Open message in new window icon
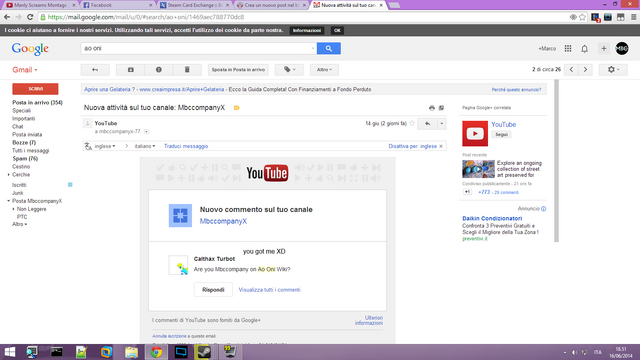Viewport: 640px width, 360px height. 441,108
